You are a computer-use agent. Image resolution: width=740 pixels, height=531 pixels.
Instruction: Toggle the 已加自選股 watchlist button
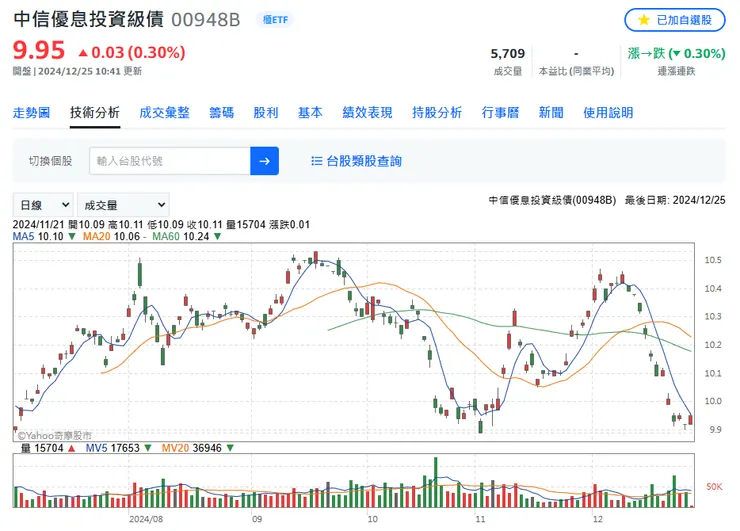pos(674,20)
